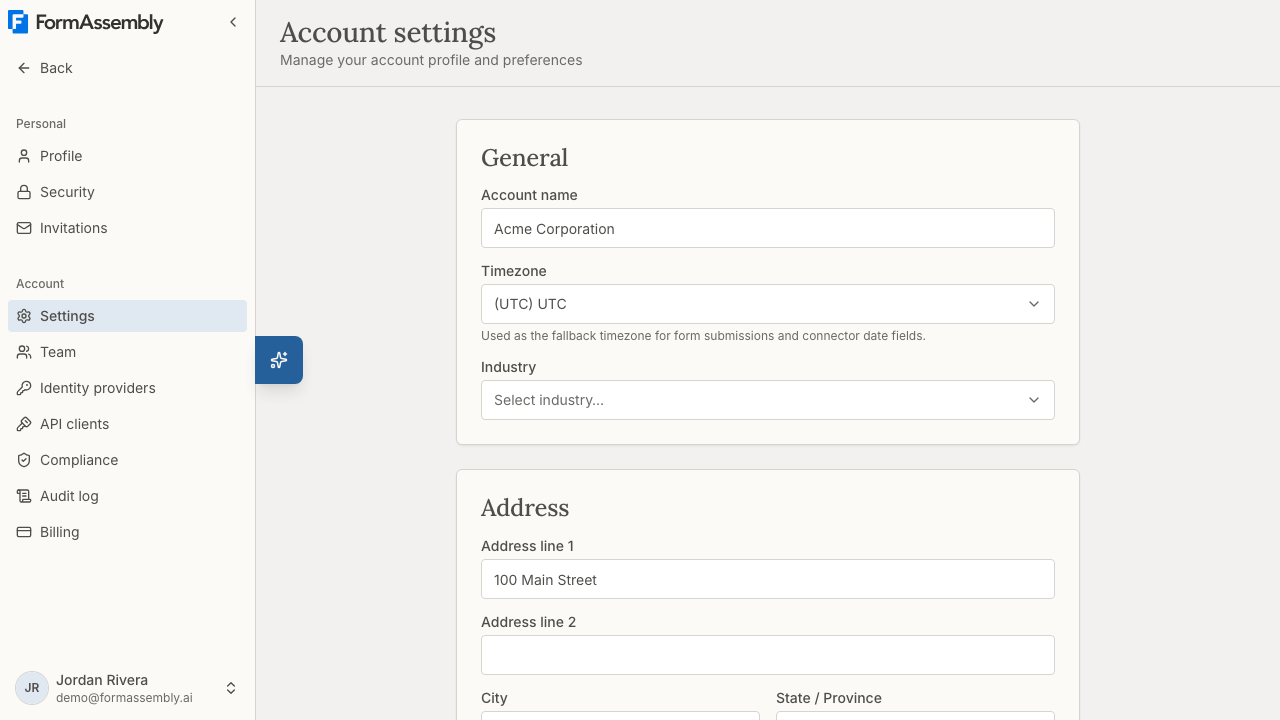Open the AI assistant sparkle button
The height and width of the screenshot is (720, 1280).
(279, 360)
